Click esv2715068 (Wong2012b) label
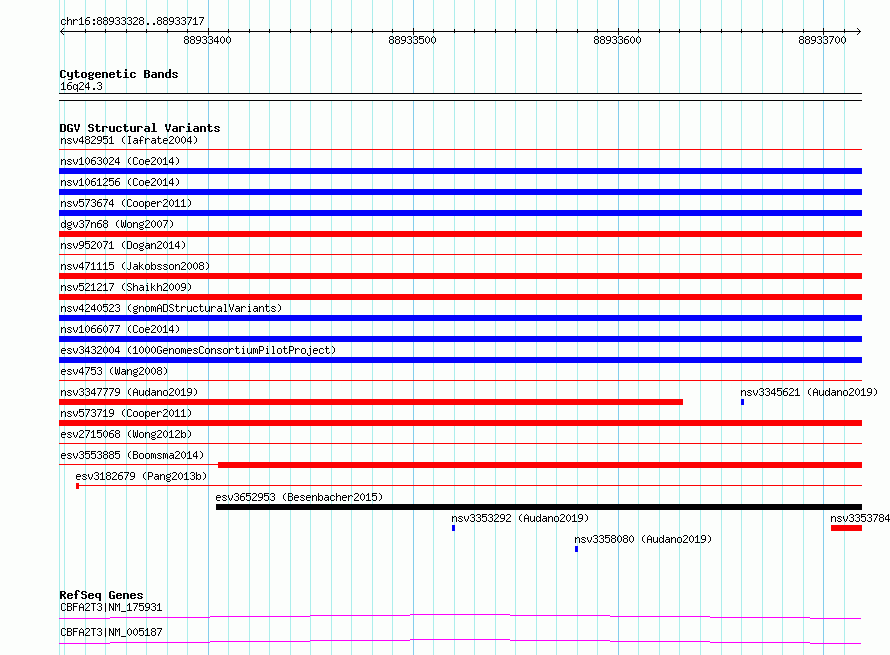 click(126, 434)
